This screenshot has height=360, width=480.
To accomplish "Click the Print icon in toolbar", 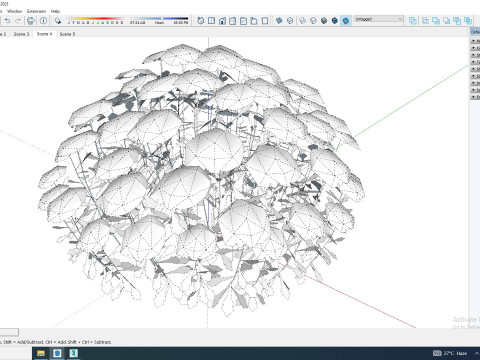I will coord(31,21).
